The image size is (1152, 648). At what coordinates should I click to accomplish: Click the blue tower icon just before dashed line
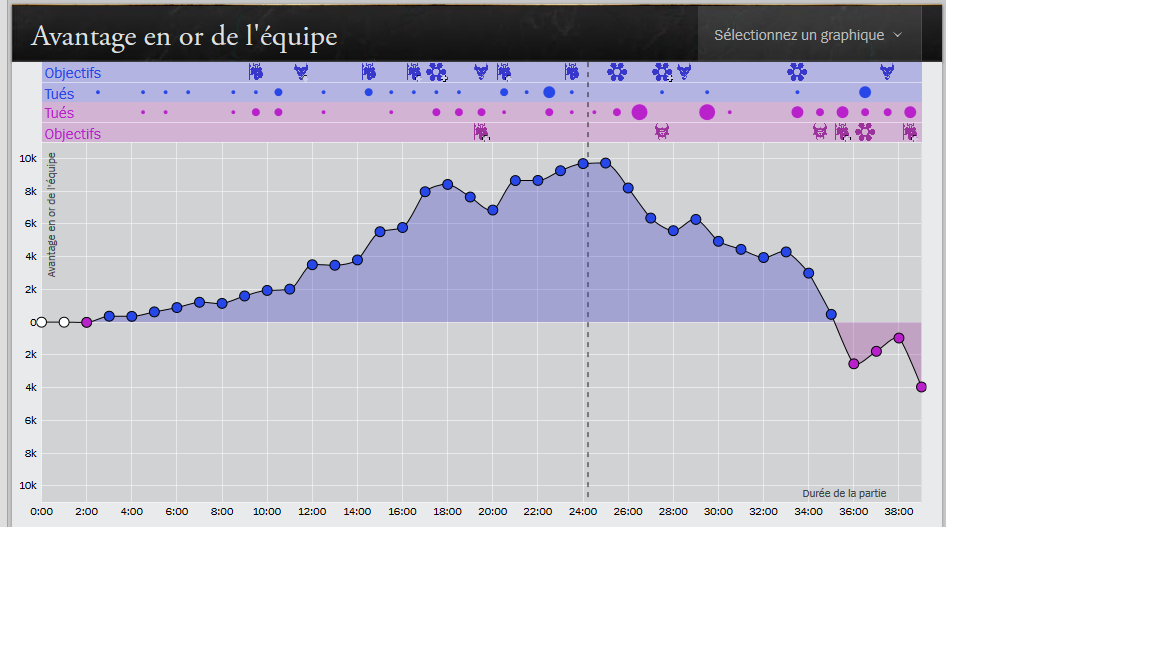[572, 71]
